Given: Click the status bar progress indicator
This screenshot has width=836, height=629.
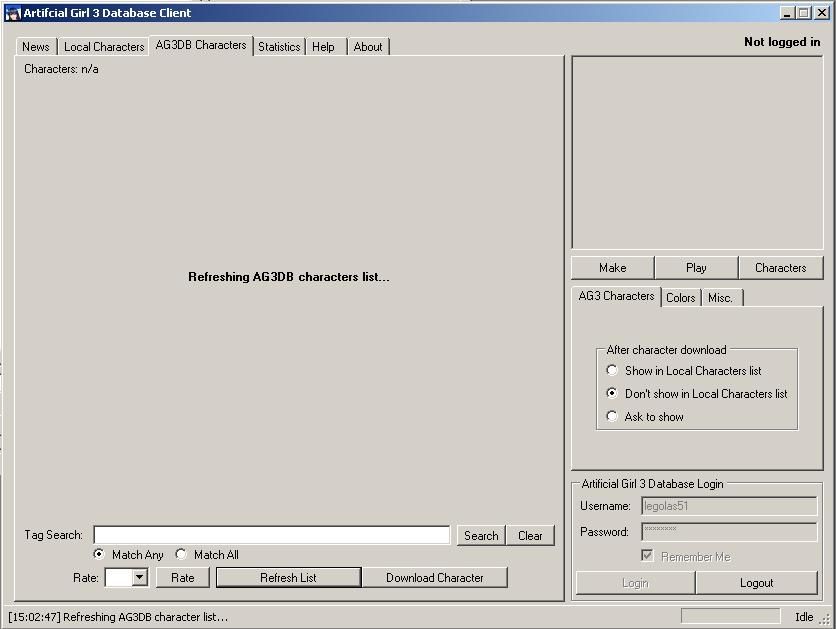Looking at the screenshot, I should (x=730, y=616).
